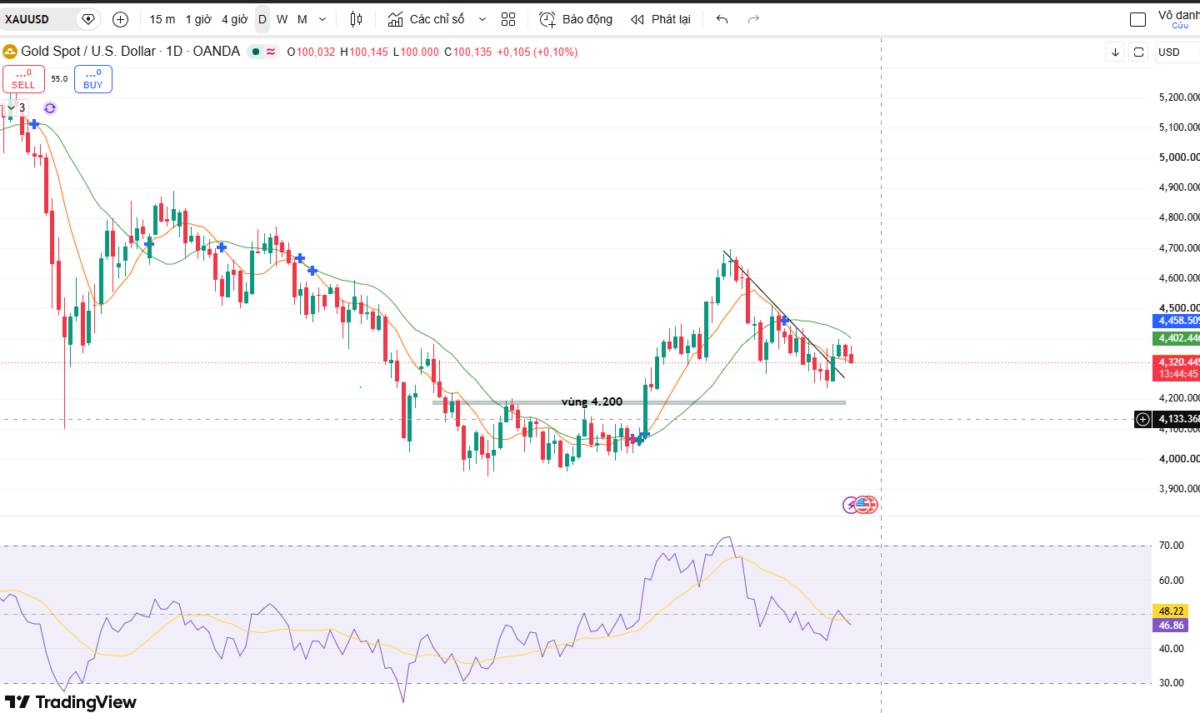This screenshot has width=1200, height=713.
Task: Open the Vô danh layout name menu
Action: (x=1178, y=14)
